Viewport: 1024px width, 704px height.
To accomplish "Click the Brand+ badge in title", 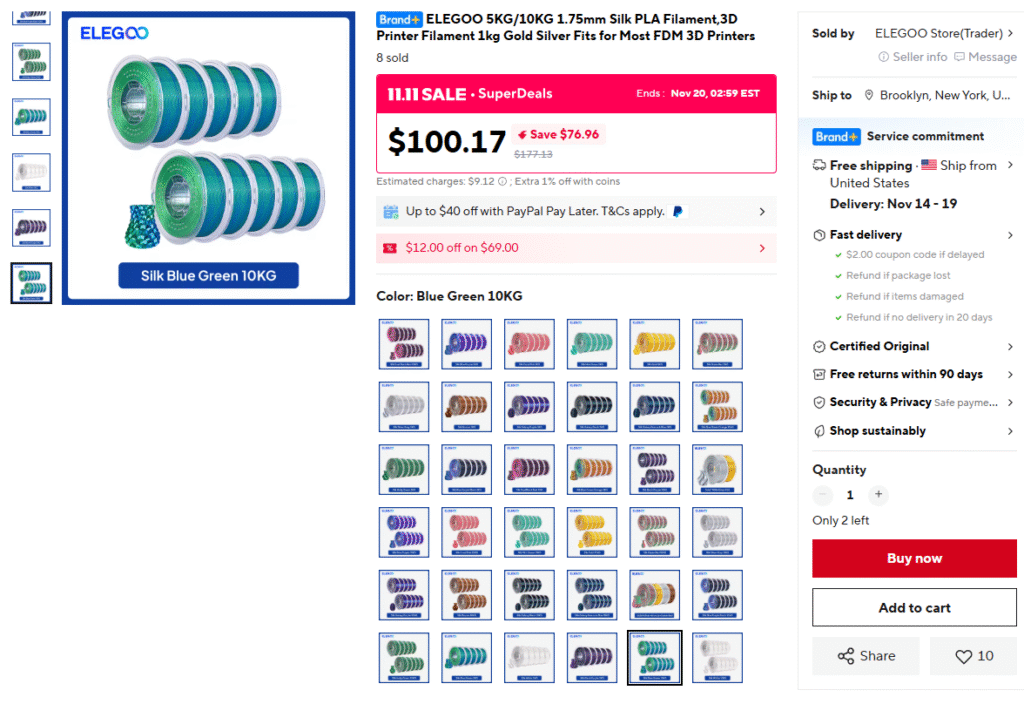I will click(399, 19).
